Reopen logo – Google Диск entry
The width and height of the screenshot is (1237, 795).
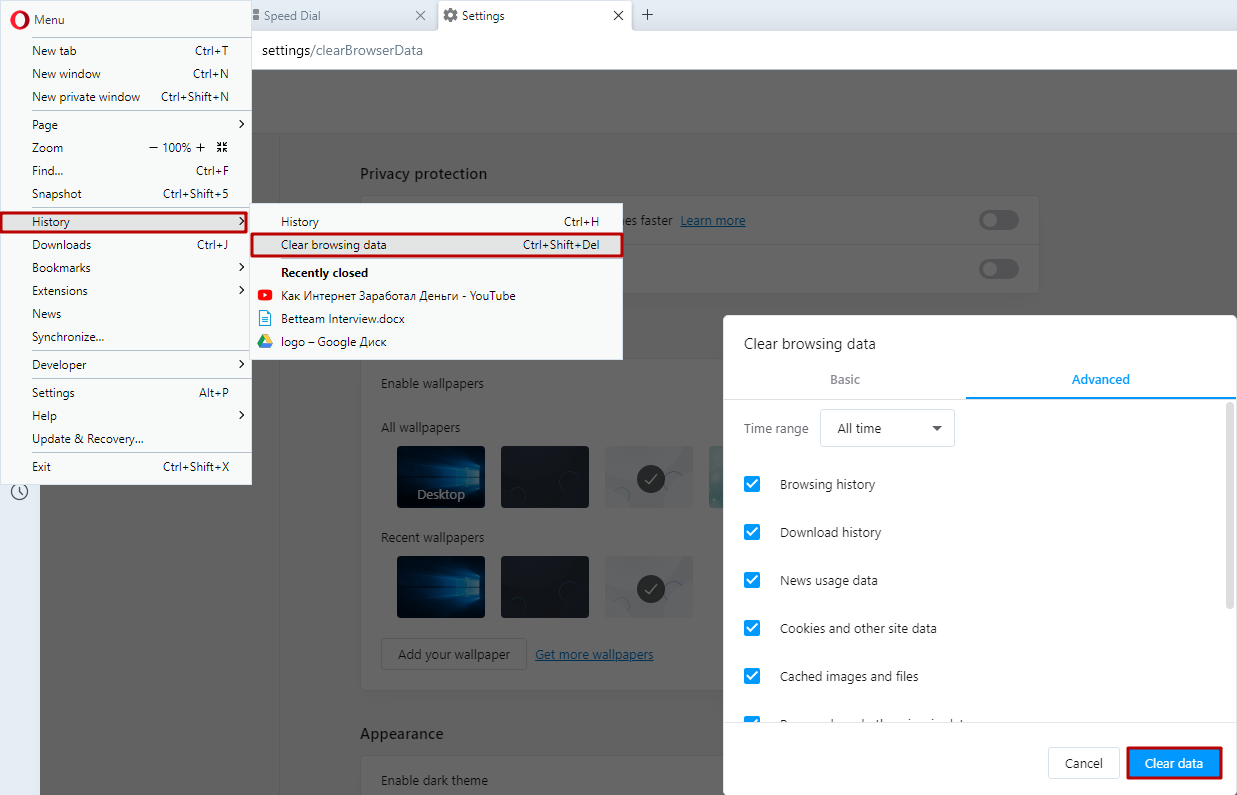pos(436,342)
